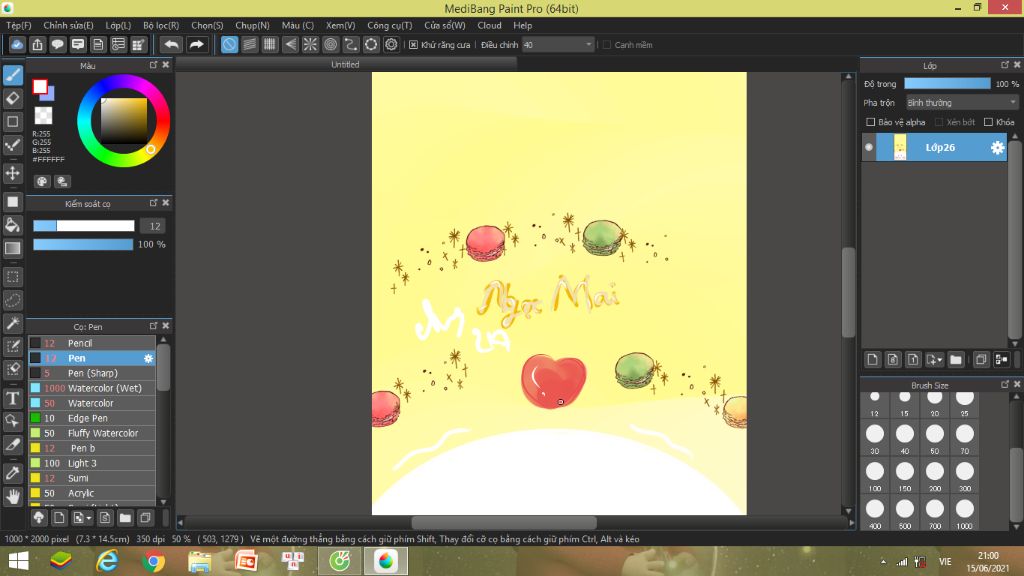Hide the Lớp26 layer visibility dot
This screenshot has width=1024, height=576.
[x=869, y=147]
